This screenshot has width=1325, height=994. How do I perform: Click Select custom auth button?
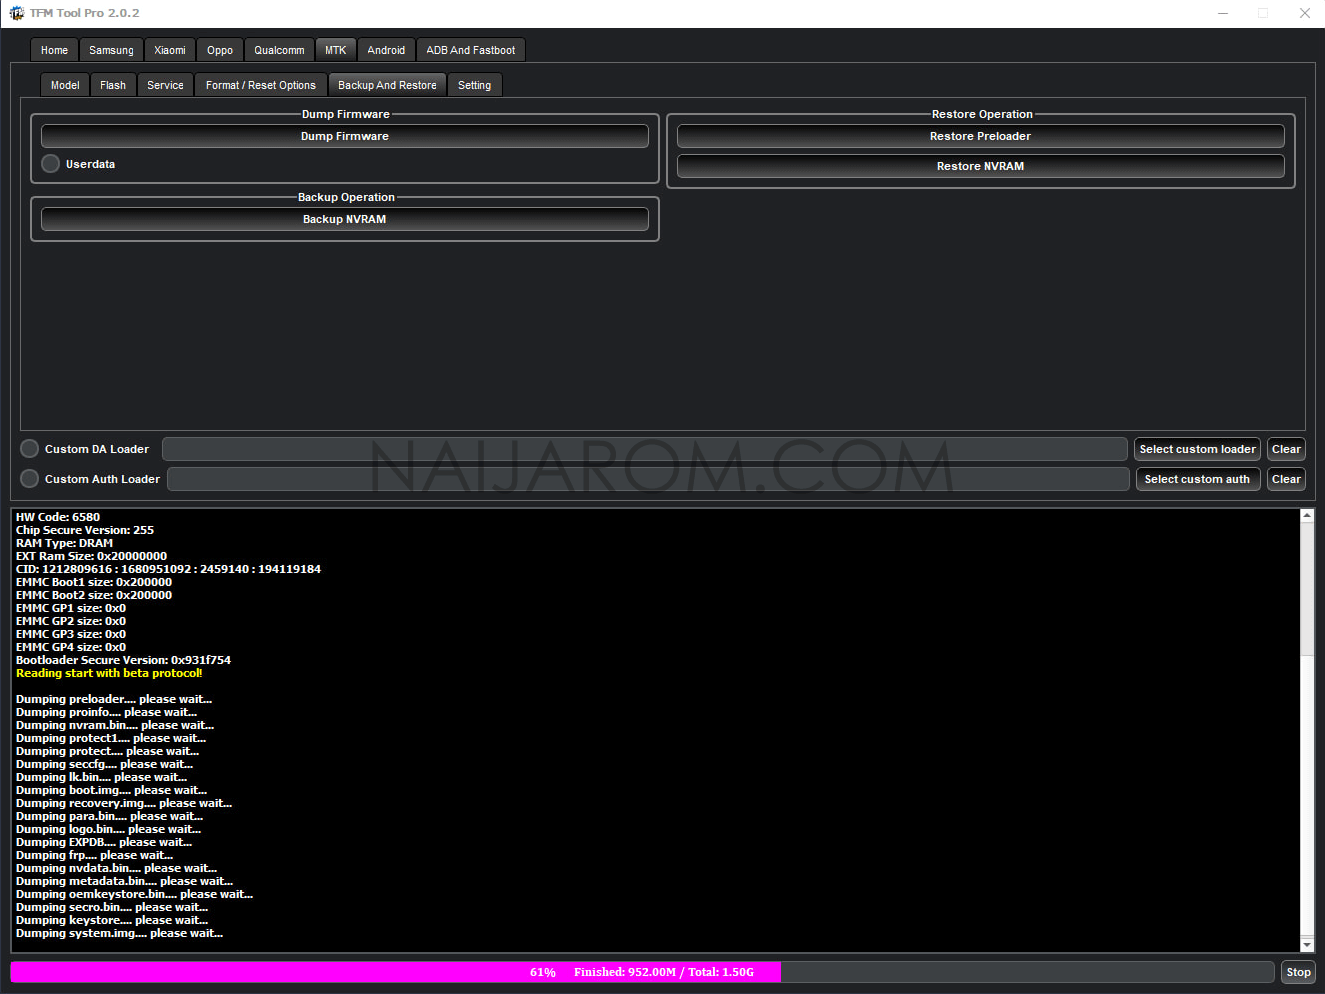pos(1197,479)
